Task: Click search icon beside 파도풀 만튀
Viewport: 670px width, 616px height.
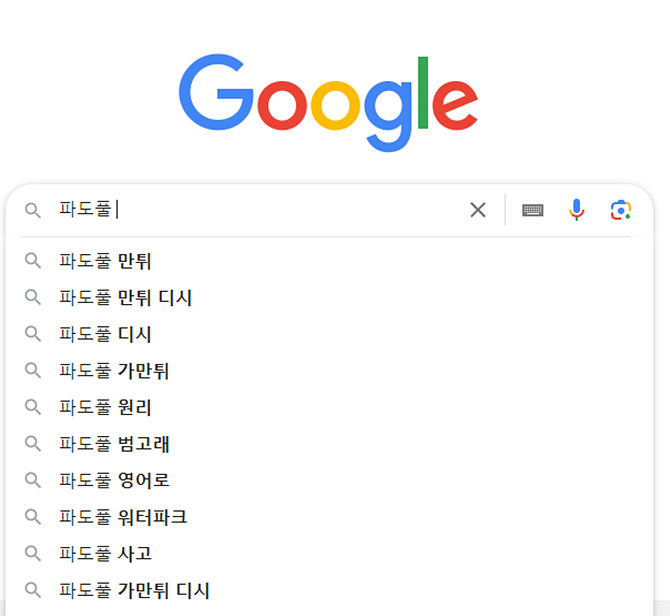Action: pos(34,261)
